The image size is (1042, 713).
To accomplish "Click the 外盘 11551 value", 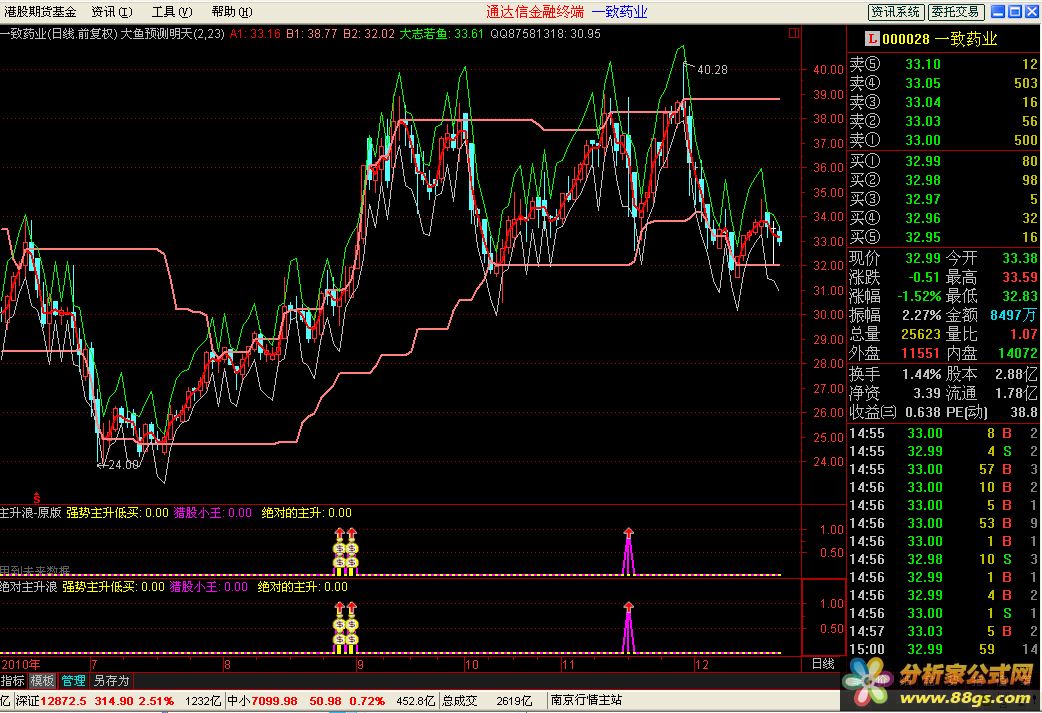I will 920,354.
